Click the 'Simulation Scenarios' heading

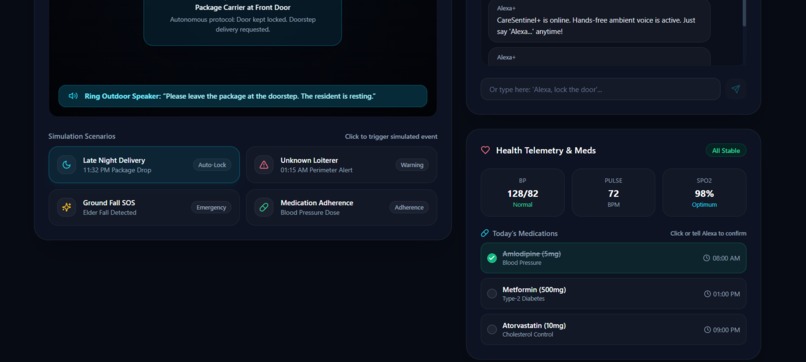(82, 136)
